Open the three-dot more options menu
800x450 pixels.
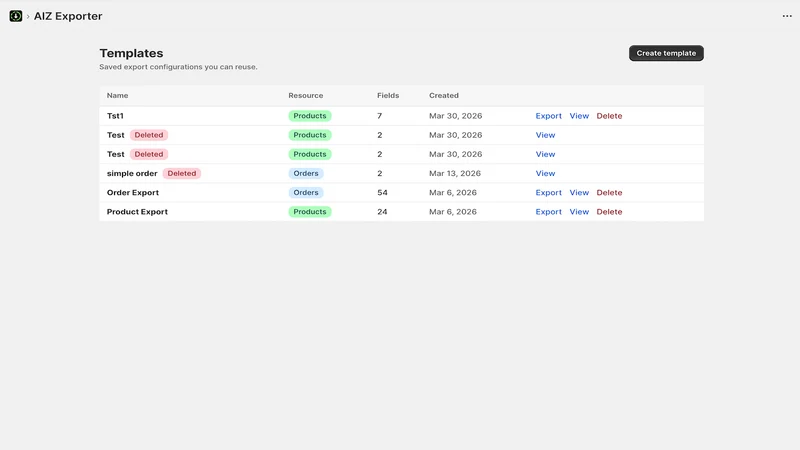pos(787,16)
